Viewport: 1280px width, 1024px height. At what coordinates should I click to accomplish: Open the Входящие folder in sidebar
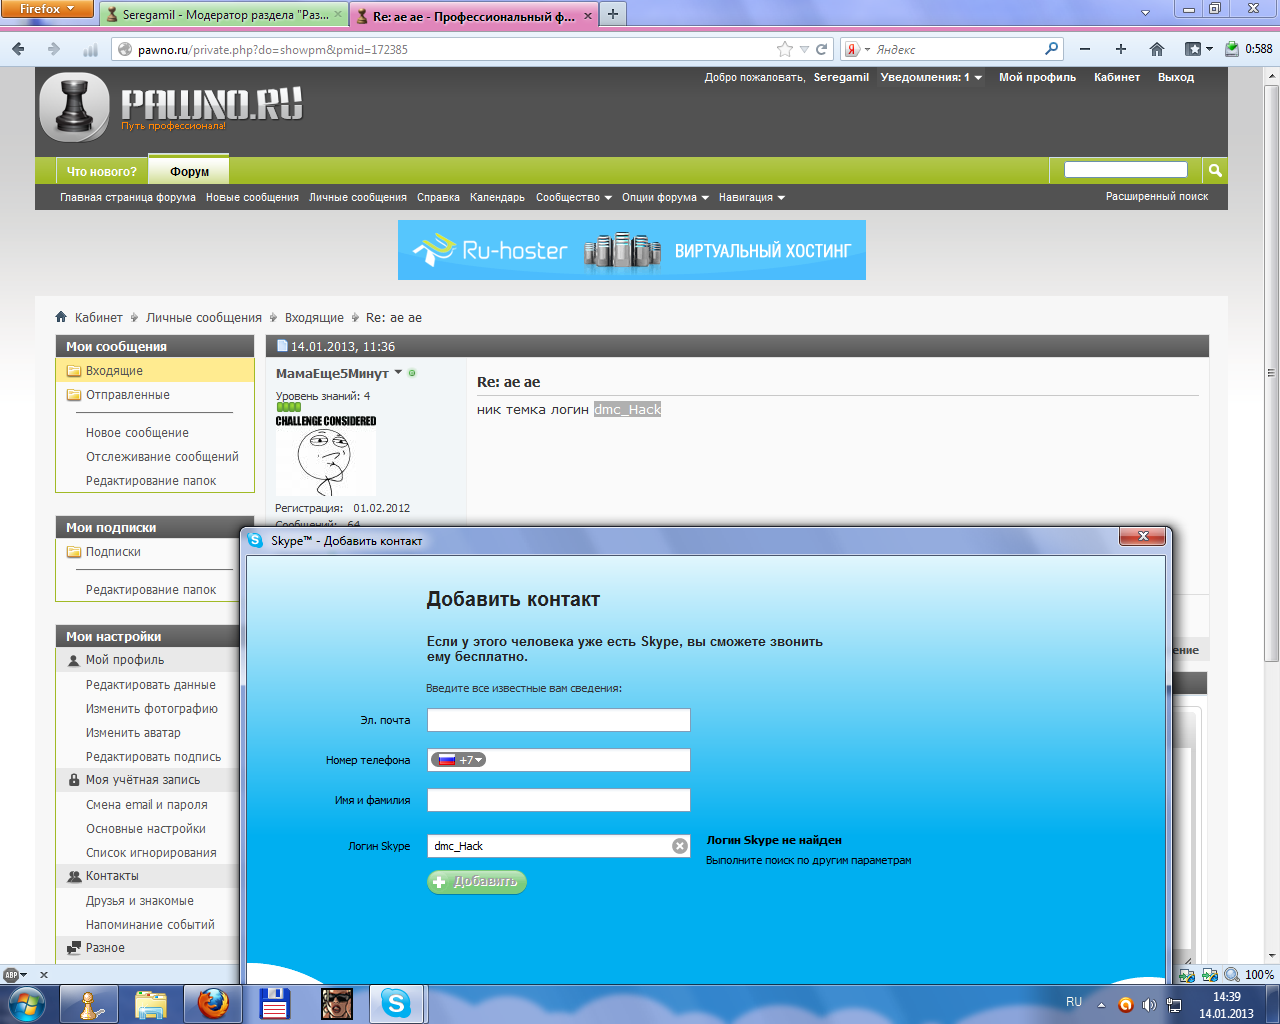coord(155,370)
